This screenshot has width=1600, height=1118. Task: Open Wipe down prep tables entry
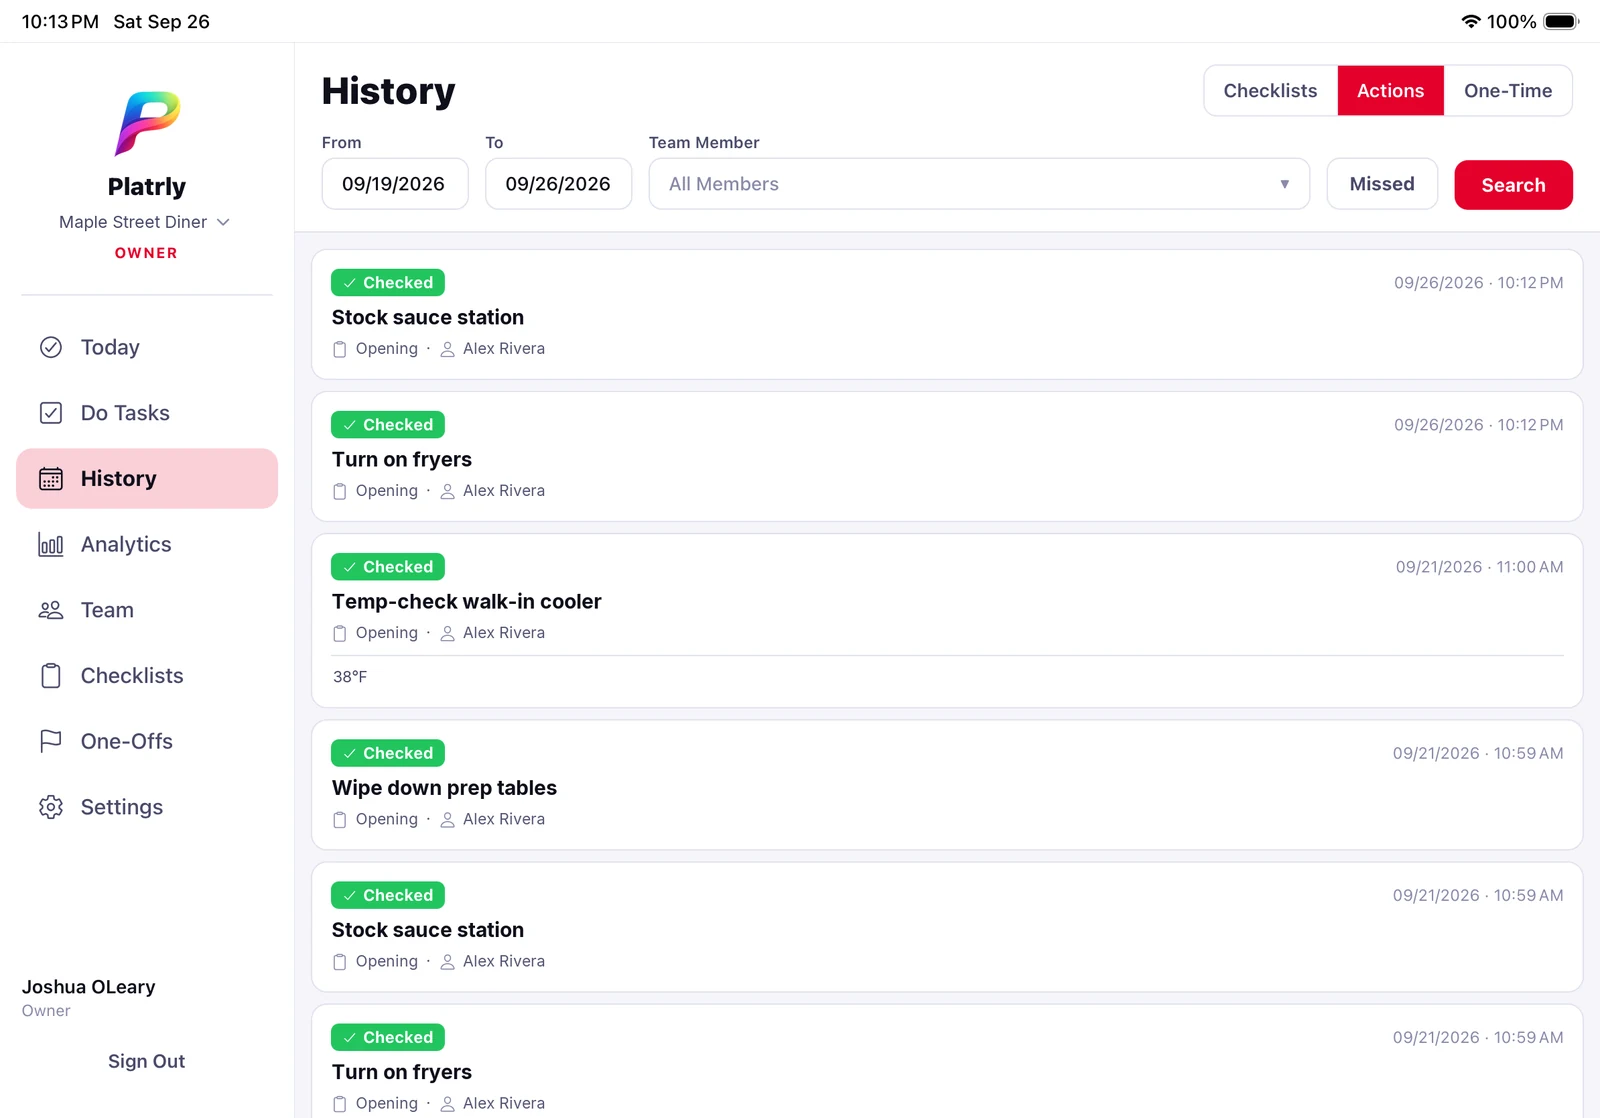coord(947,785)
